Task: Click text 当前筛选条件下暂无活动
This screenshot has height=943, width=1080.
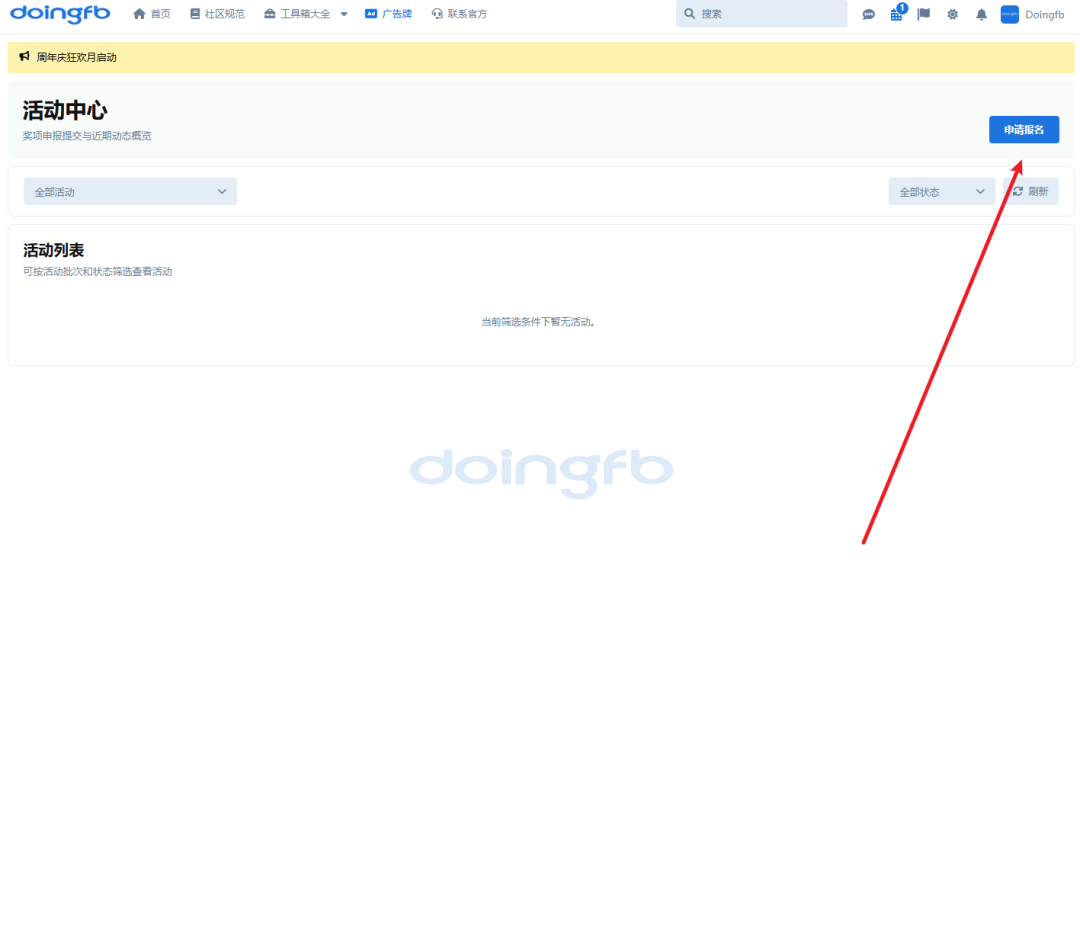Action: (537, 322)
